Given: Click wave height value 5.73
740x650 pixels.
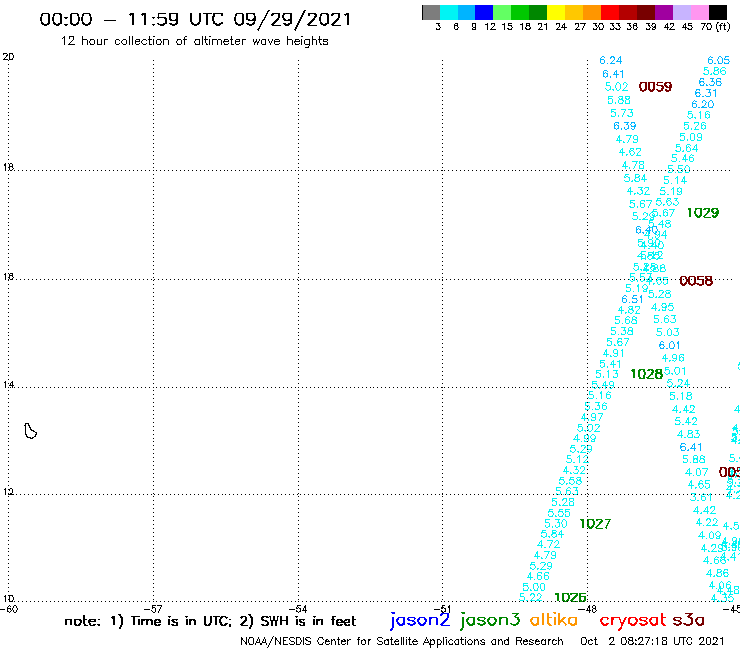Looking at the screenshot, I should (622, 113).
